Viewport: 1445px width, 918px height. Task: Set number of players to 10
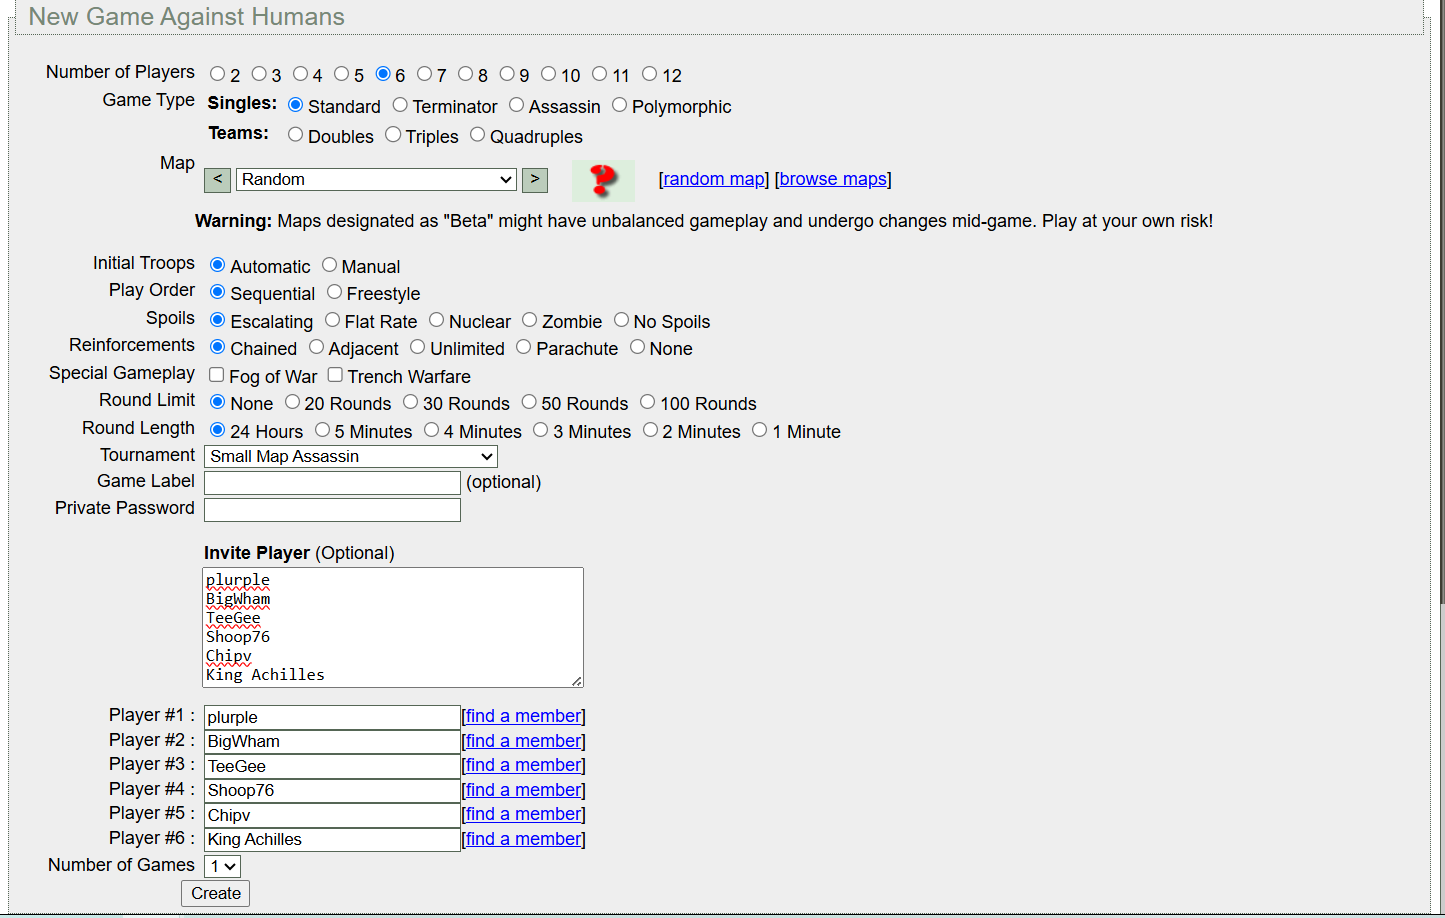point(548,74)
